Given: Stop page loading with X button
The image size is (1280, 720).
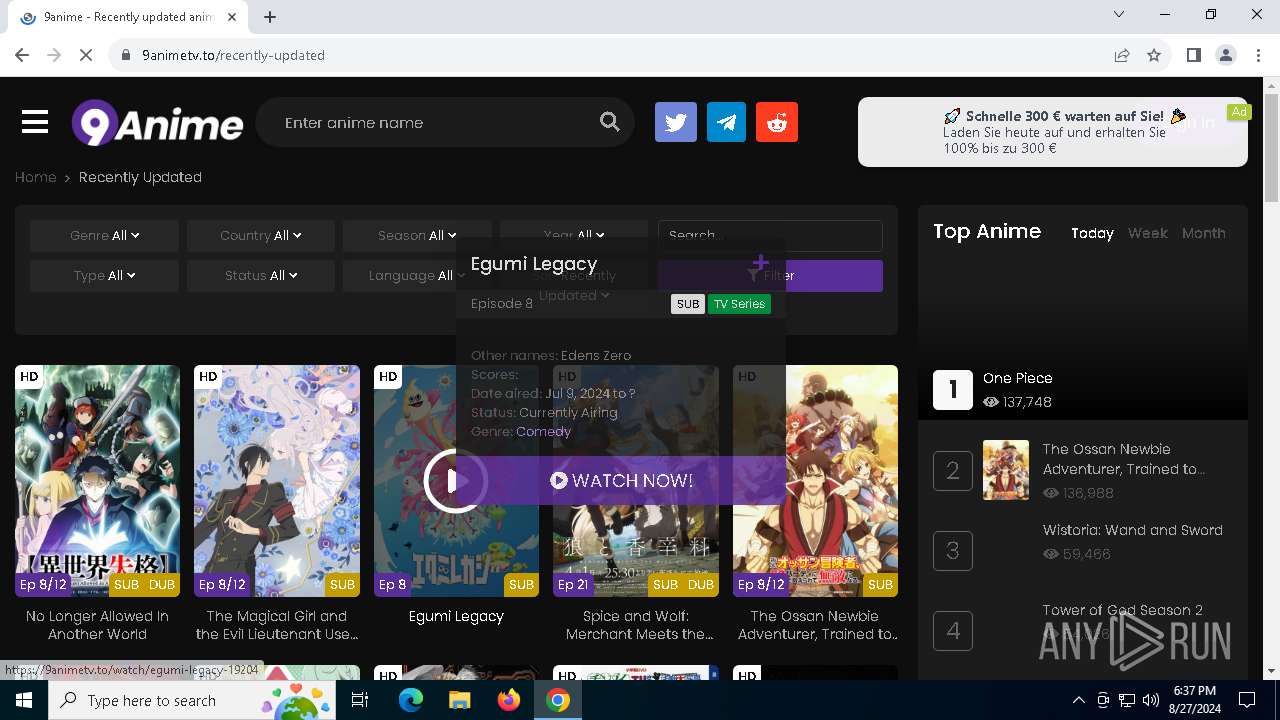Looking at the screenshot, I should click(86, 55).
